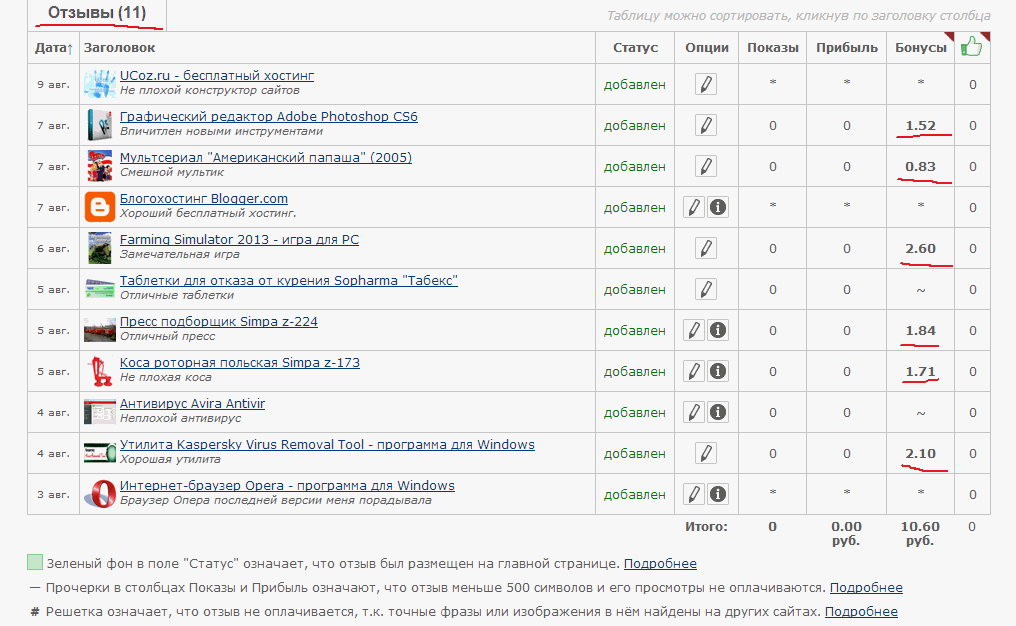Click the Kaspersky Virus Removal Tool thumbnail
The height and width of the screenshot is (626, 1016).
(100, 453)
